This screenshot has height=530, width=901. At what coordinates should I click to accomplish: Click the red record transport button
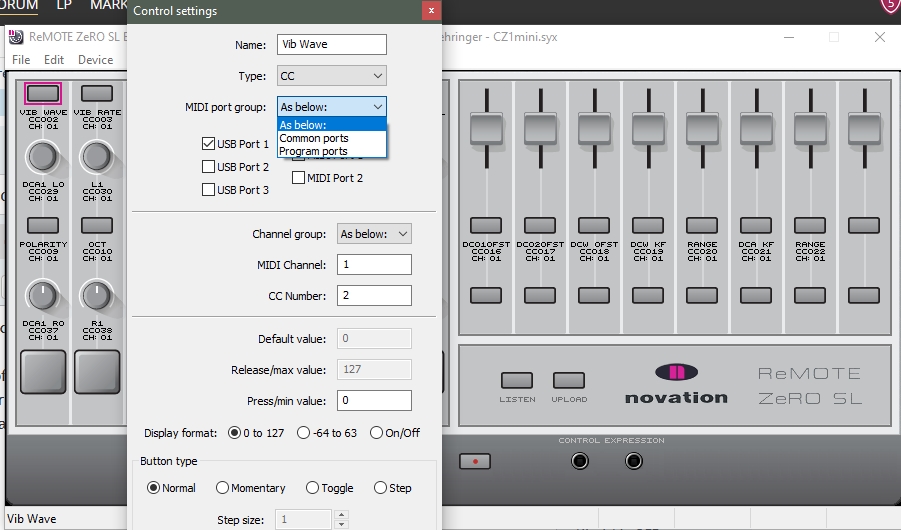pos(475,461)
